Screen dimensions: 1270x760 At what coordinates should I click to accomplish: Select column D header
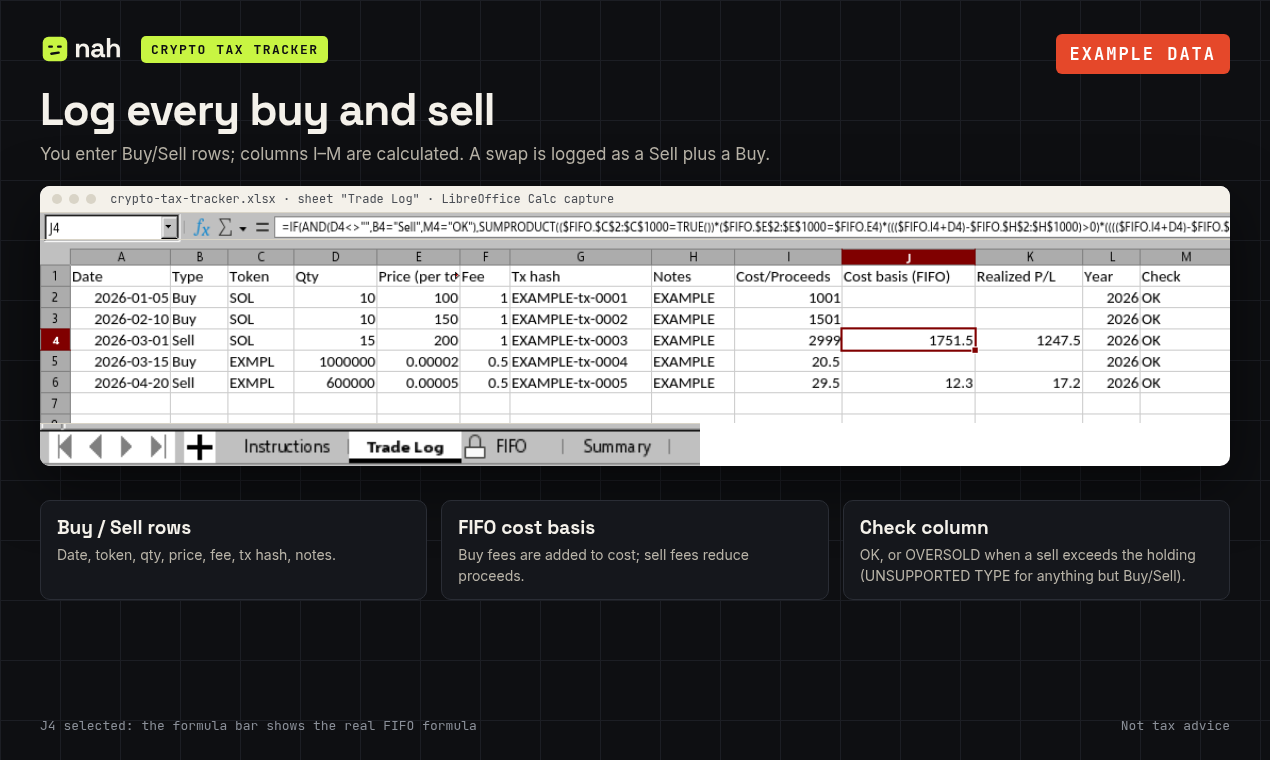(x=335, y=257)
